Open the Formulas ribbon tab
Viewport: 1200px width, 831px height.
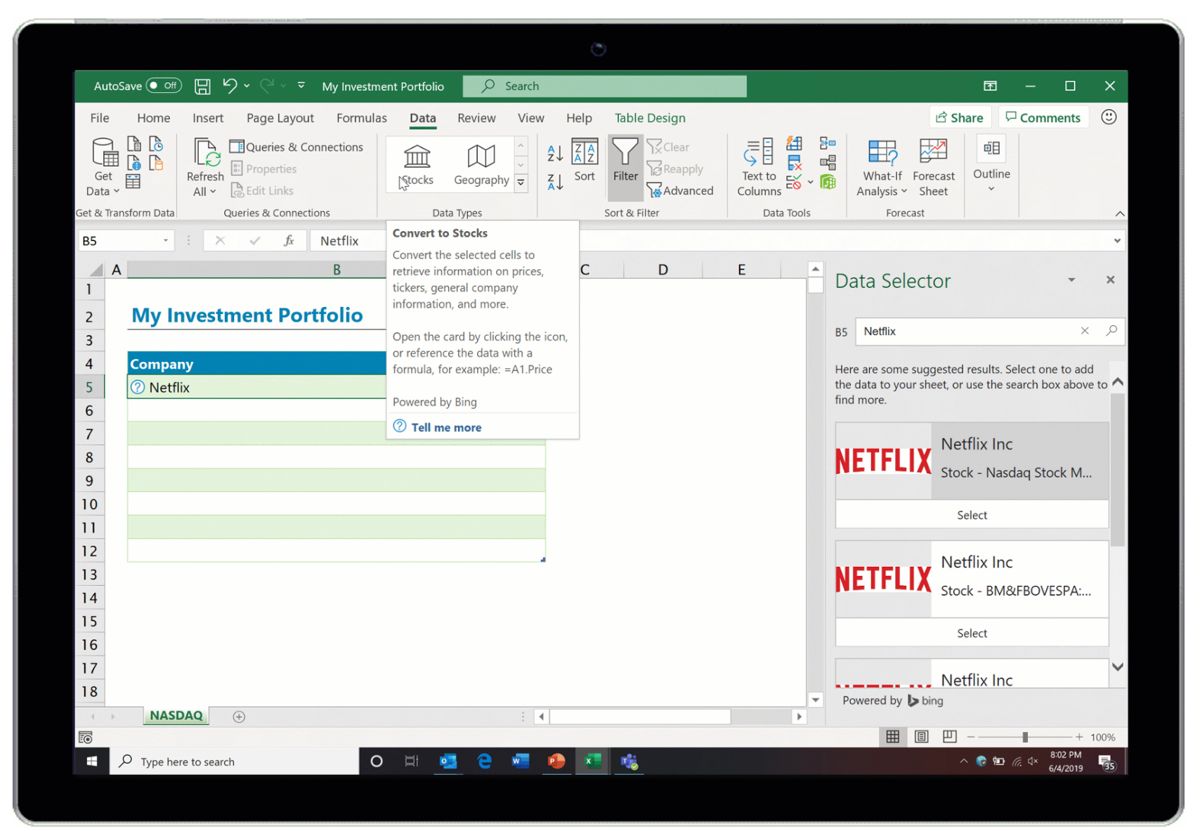point(361,118)
